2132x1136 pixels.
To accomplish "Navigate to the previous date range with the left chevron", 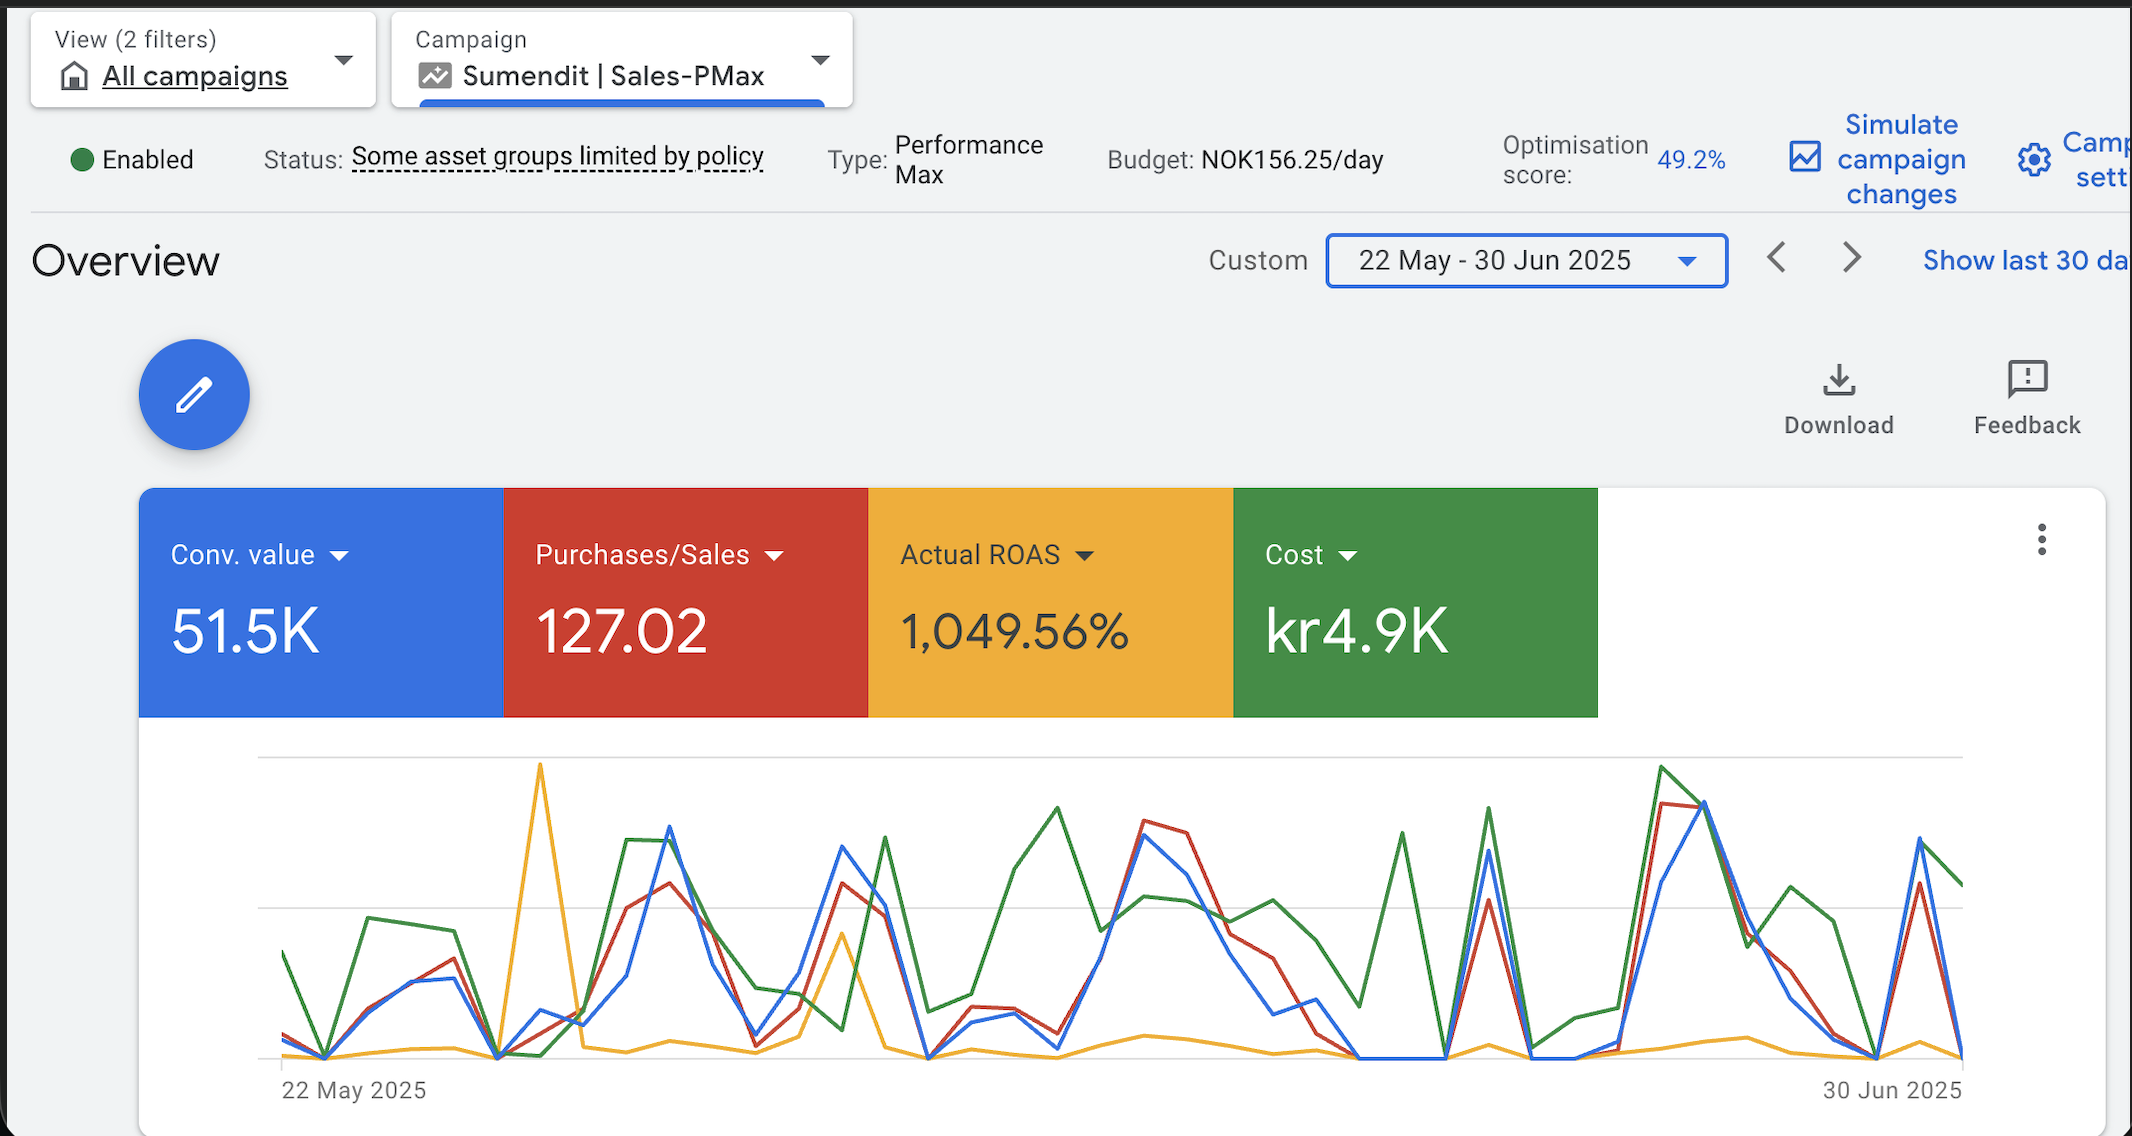I will pos(1776,258).
